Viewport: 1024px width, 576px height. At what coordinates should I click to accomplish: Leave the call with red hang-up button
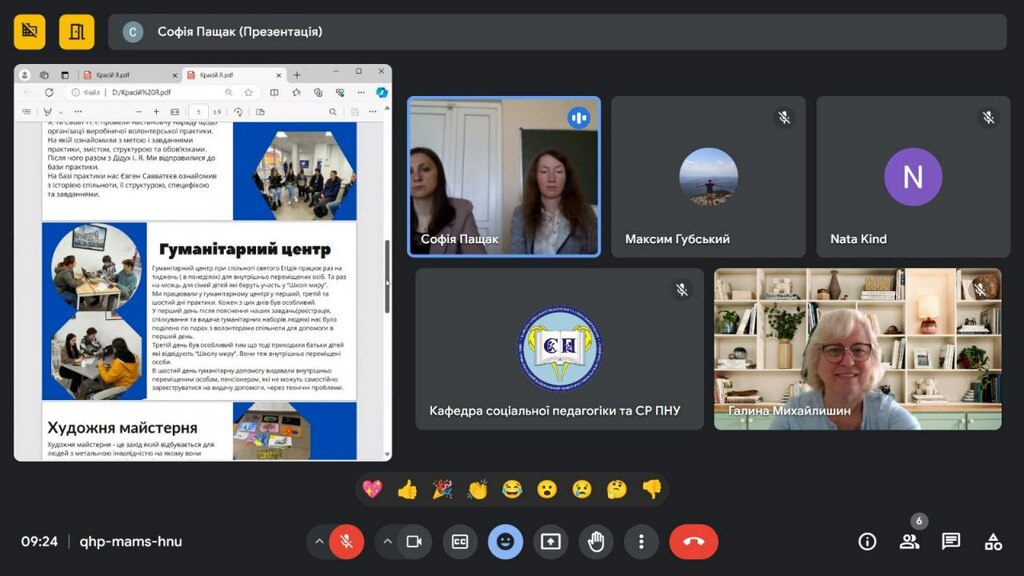point(693,541)
